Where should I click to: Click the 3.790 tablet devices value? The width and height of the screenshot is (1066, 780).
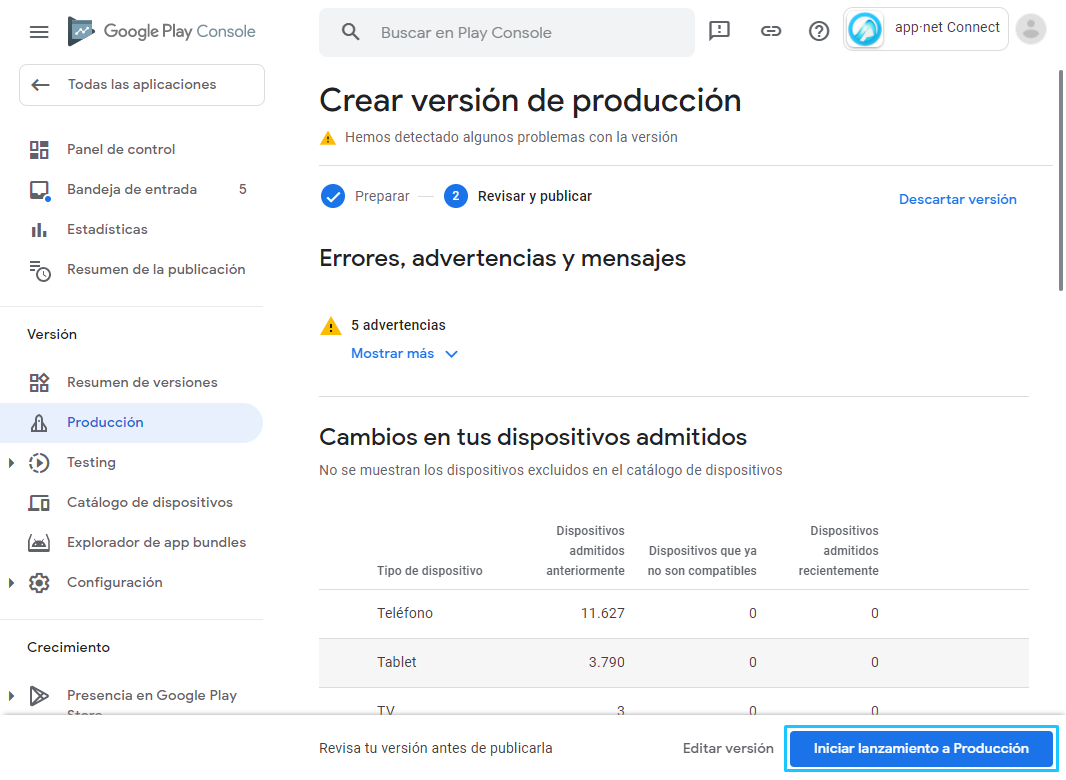coord(606,662)
